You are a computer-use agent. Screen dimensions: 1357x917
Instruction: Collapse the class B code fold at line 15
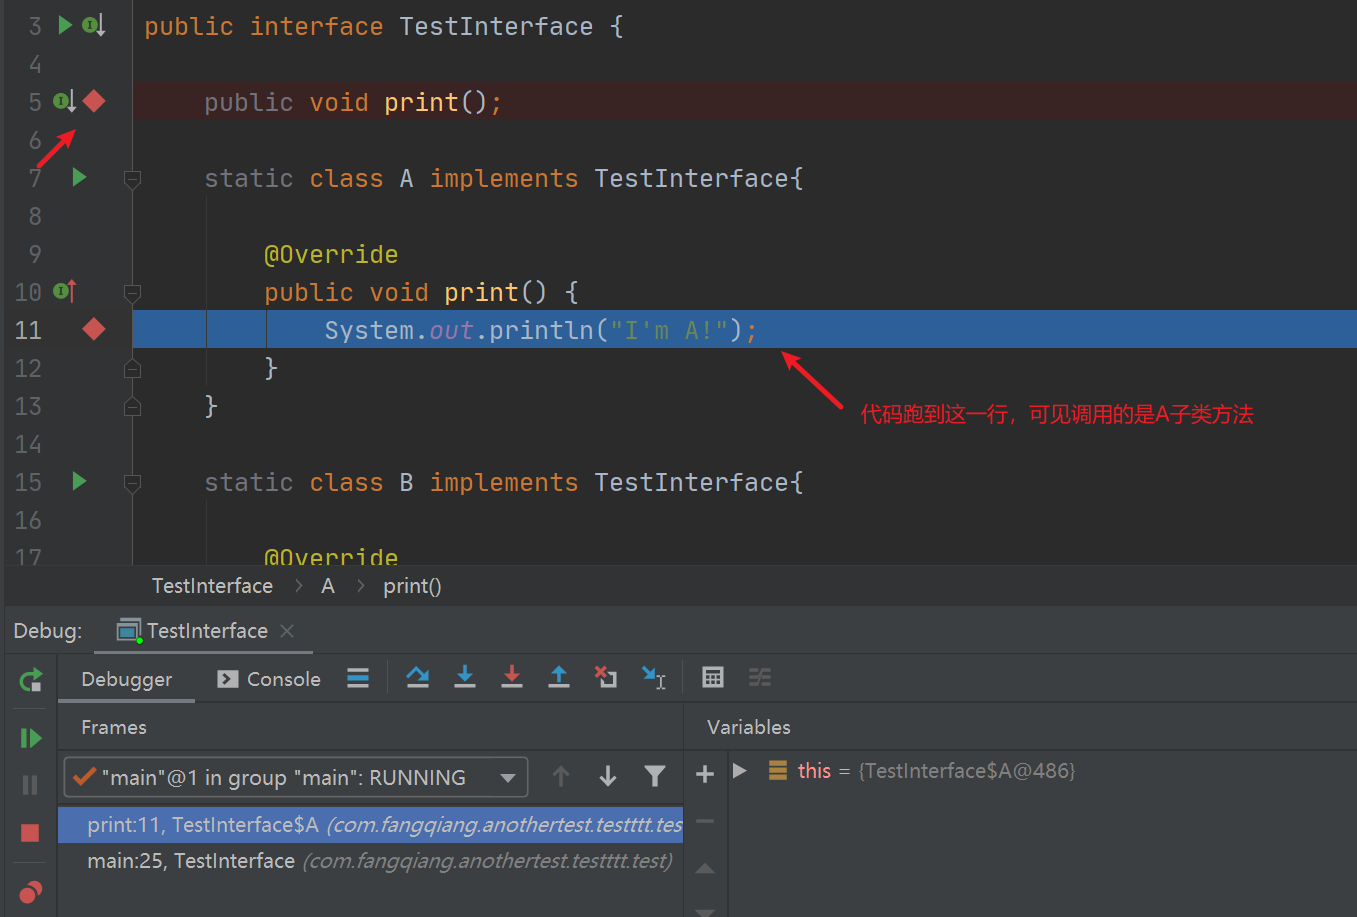tap(132, 482)
